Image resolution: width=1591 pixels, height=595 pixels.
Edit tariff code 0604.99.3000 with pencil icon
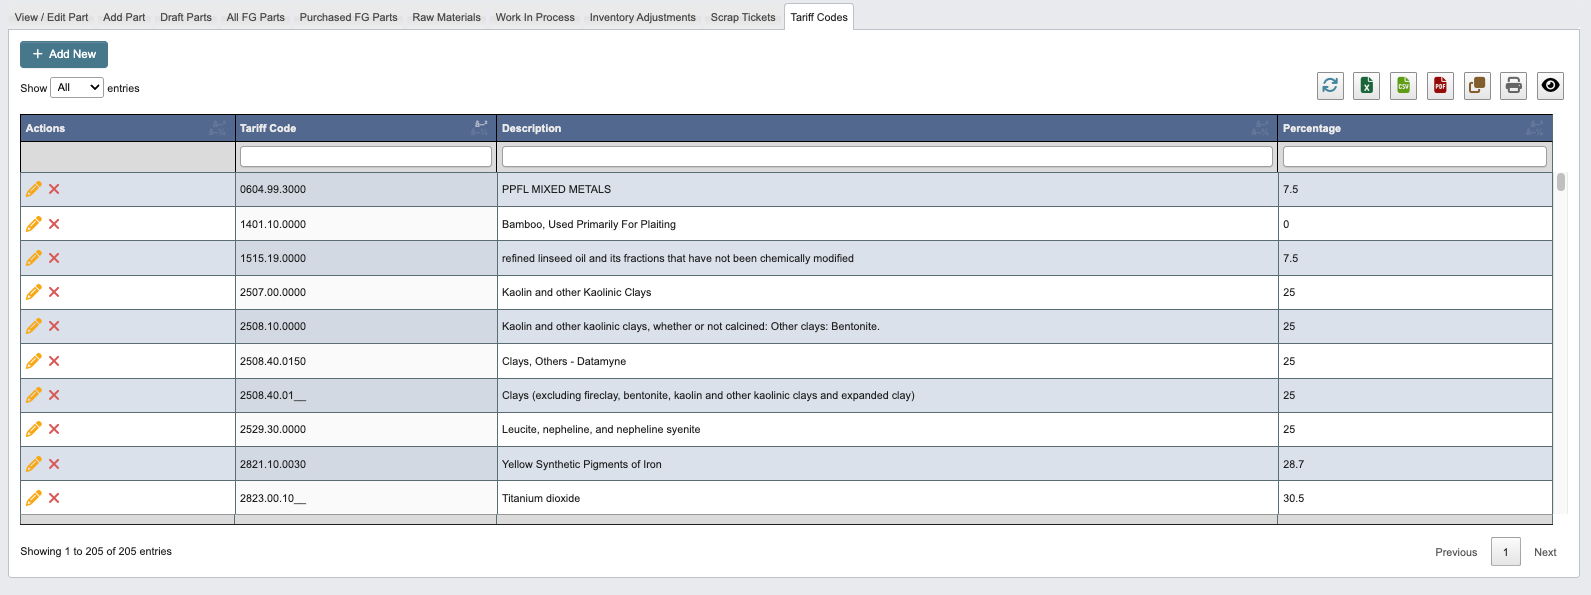[x=33, y=189]
